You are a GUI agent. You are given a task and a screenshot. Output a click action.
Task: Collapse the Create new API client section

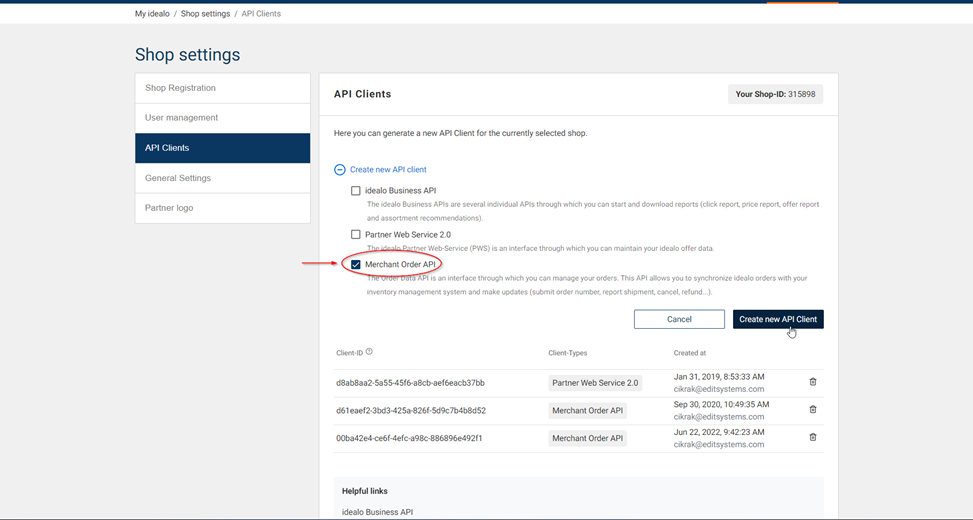coord(339,169)
